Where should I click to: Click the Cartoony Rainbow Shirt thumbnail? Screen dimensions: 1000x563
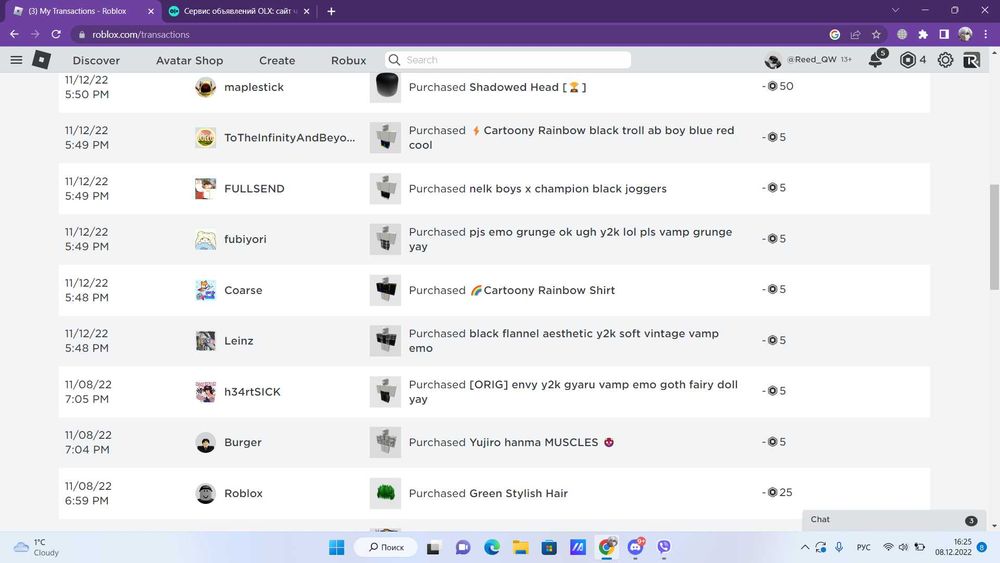tap(385, 290)
